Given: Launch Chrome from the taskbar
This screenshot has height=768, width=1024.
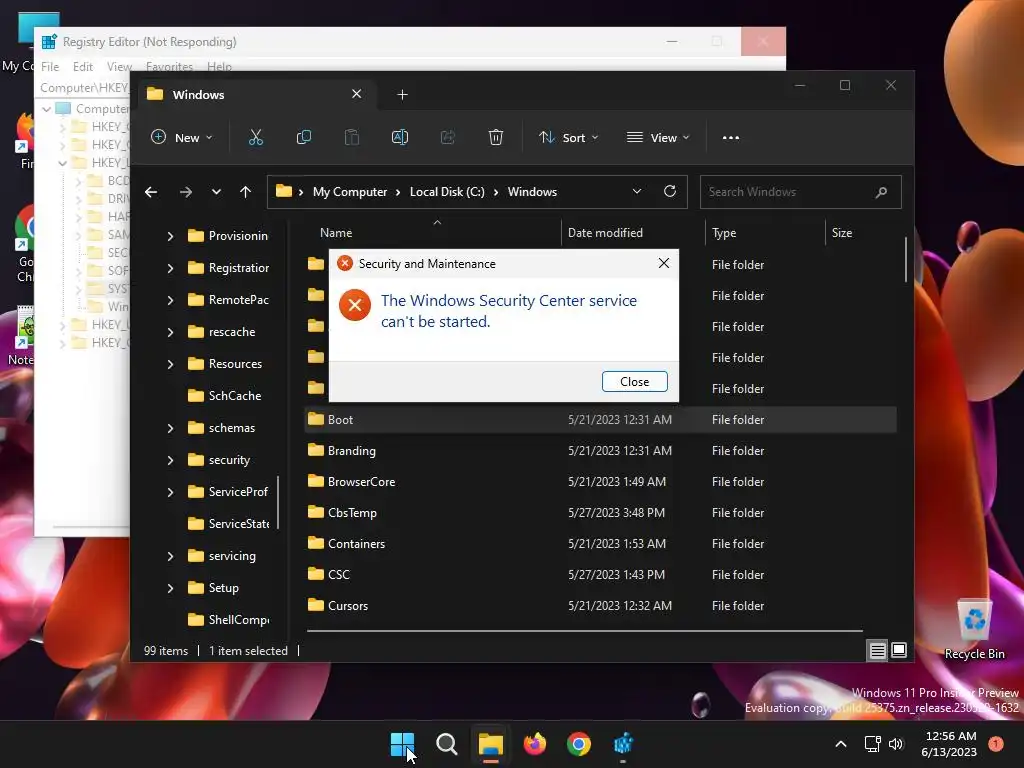Looking at the screenshot, I should [579, 744].
